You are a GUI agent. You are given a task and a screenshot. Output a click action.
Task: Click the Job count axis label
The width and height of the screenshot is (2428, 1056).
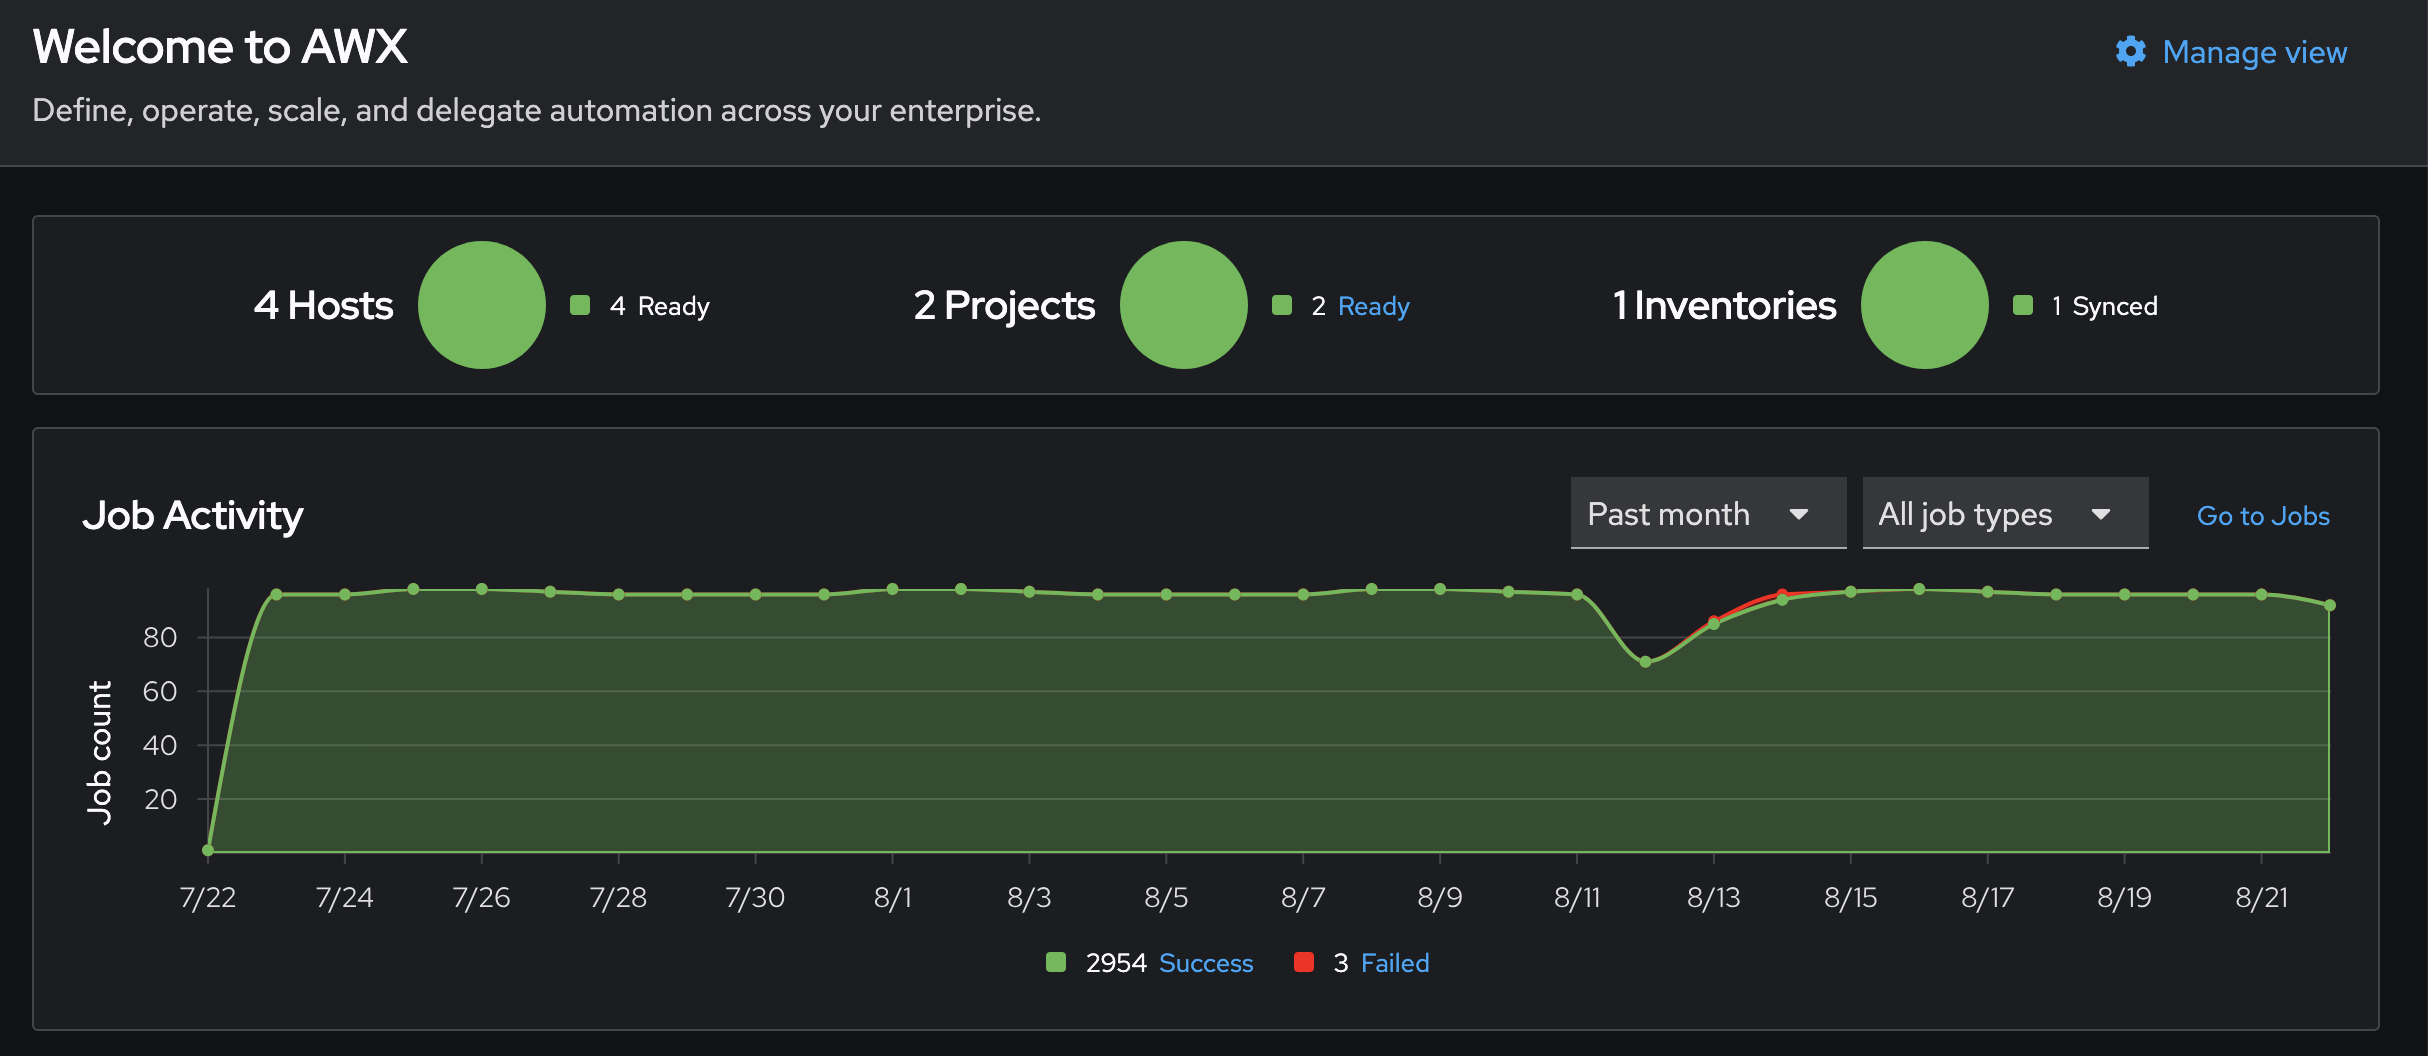[x=100, y=753]
